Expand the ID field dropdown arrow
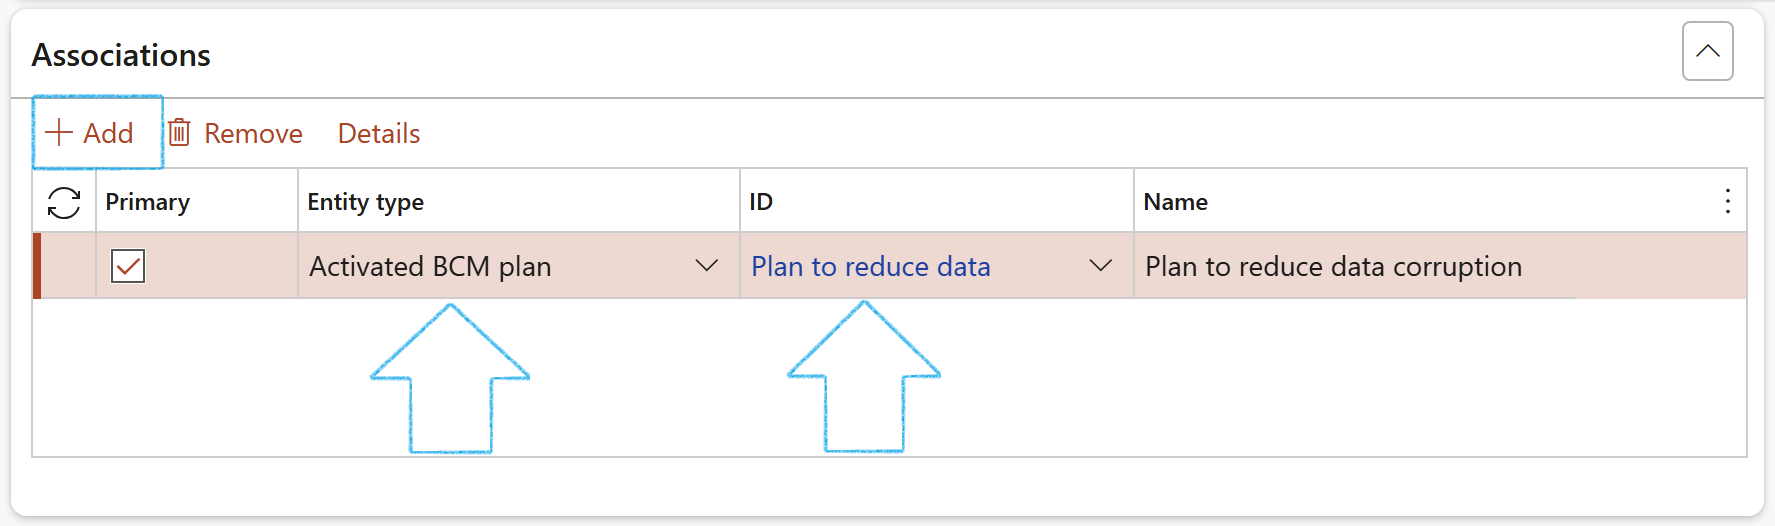The width and height of the screenshot is (1775, 526). 1101,266
